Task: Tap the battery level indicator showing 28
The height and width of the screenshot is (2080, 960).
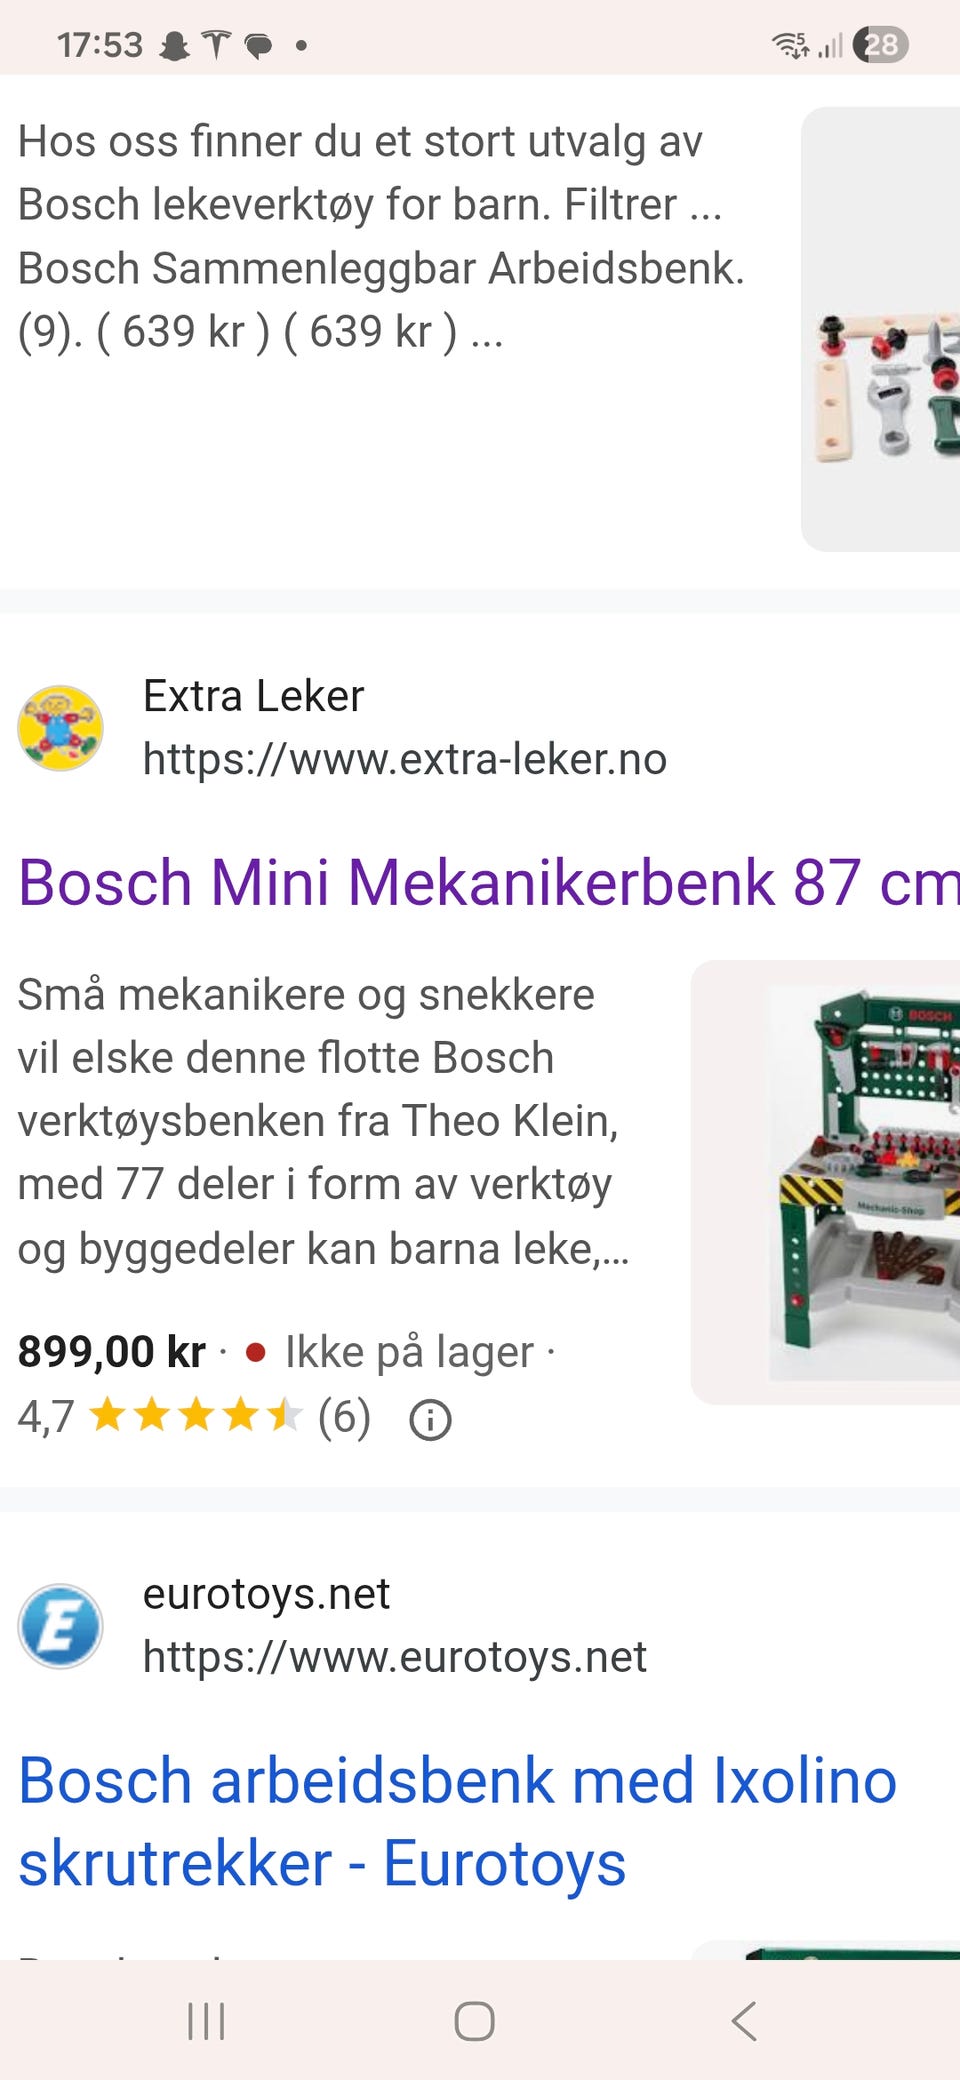Action: [880, 45]
